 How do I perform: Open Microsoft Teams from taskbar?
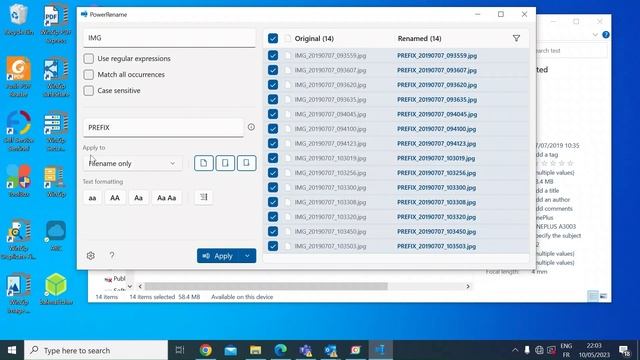pos(306,350)
